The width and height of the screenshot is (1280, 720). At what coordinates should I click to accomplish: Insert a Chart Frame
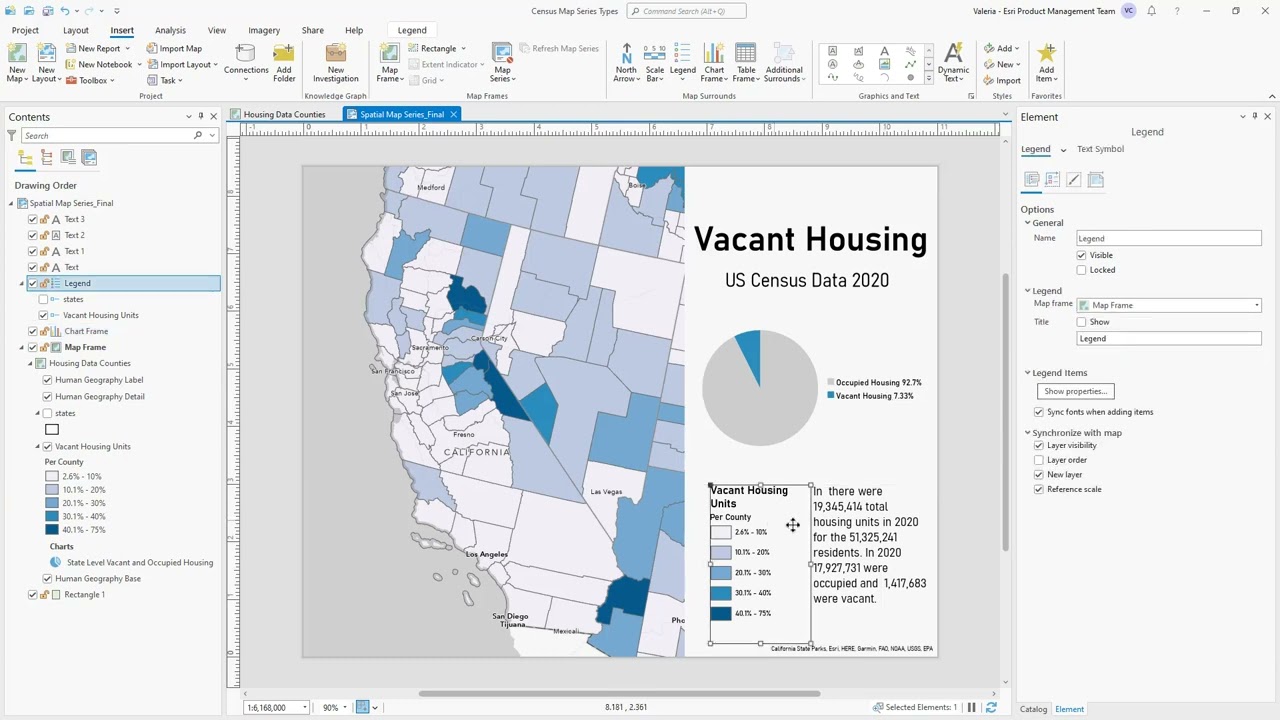(x=714, y=63)
